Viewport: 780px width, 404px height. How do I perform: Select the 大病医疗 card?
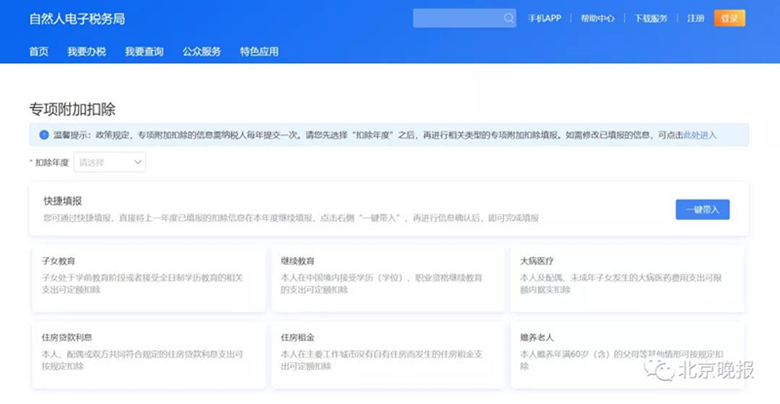(x=627, y=279)
